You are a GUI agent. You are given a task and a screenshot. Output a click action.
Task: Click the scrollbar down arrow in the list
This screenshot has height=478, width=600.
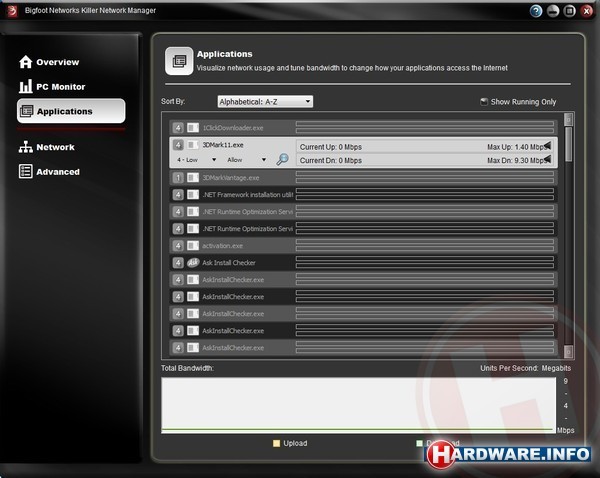click(569, 351)
